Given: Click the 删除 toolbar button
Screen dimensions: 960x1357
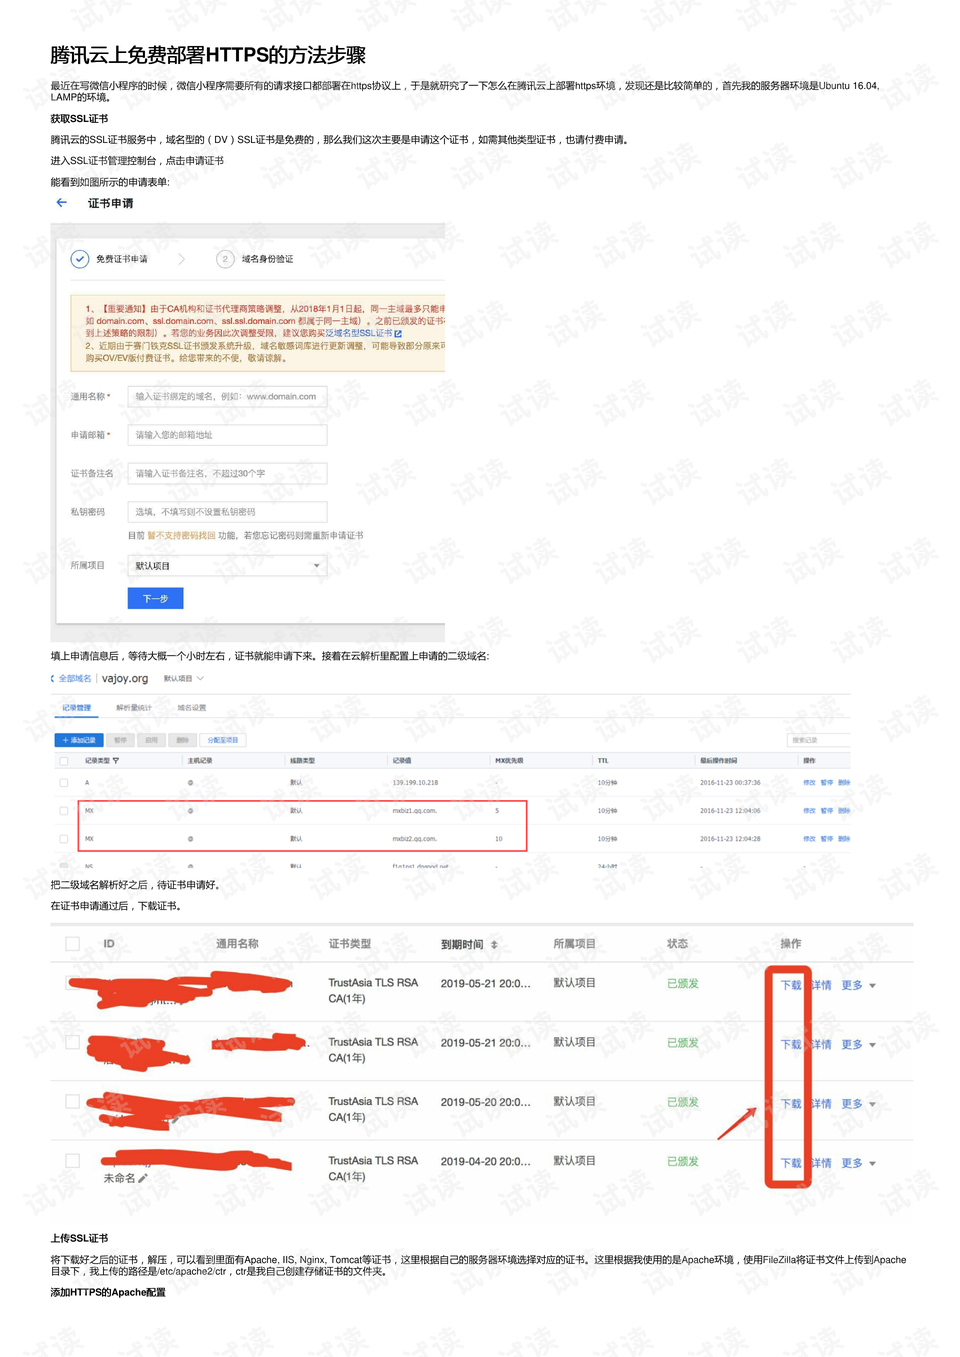Looking at the screenshot, I should pos(182,740).
